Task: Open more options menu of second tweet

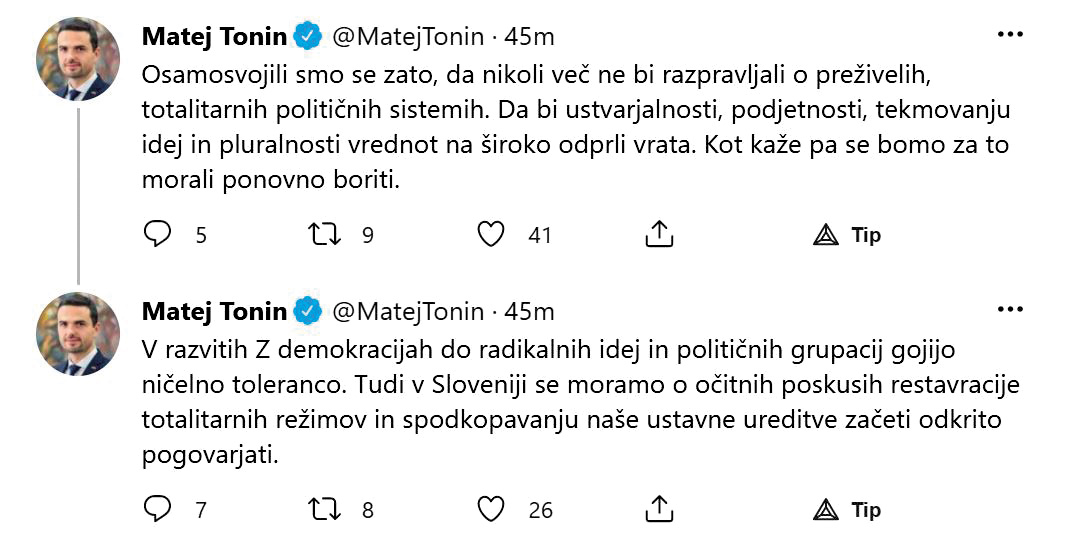Action: [x=1010, y=312]
